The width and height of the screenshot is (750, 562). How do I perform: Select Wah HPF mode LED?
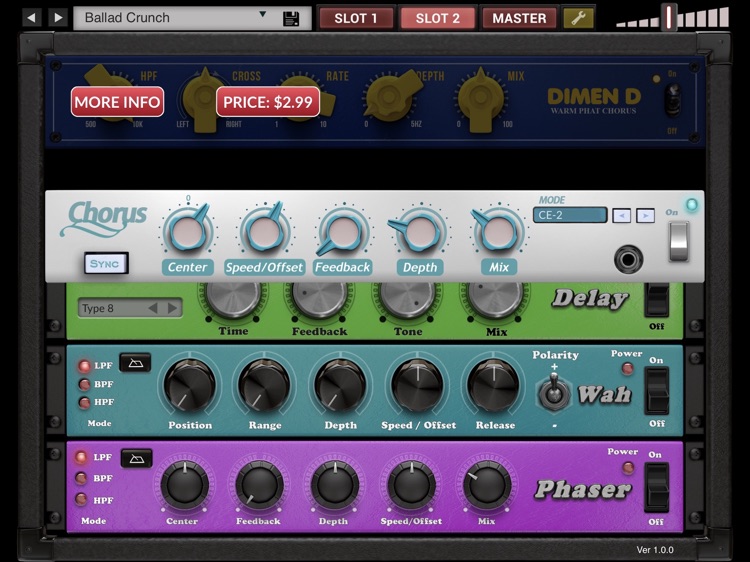[84, 402]
